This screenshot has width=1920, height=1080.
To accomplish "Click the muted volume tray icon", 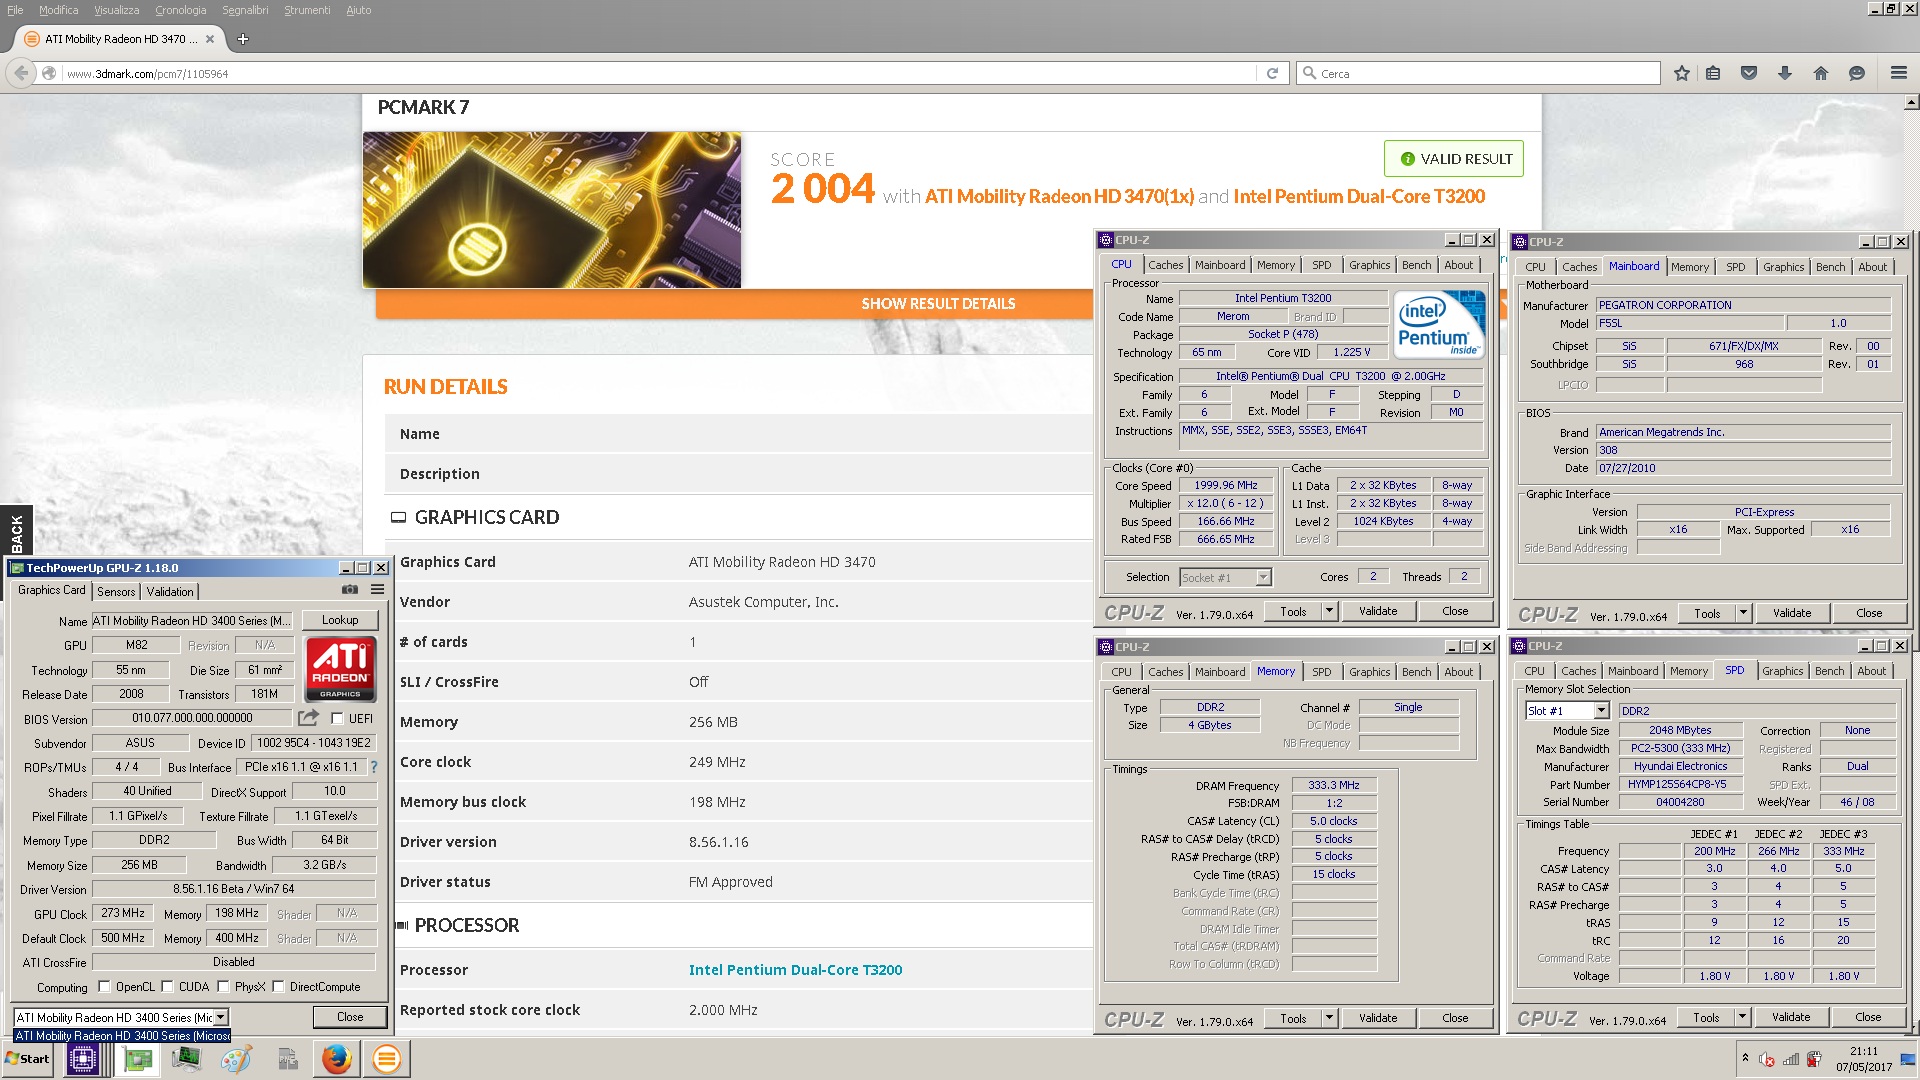I will point(1767,1060).
